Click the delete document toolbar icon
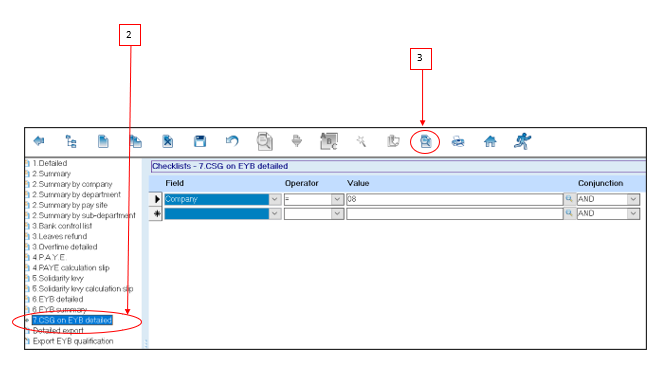Screen dimensions: 660x366 [168, 141]
